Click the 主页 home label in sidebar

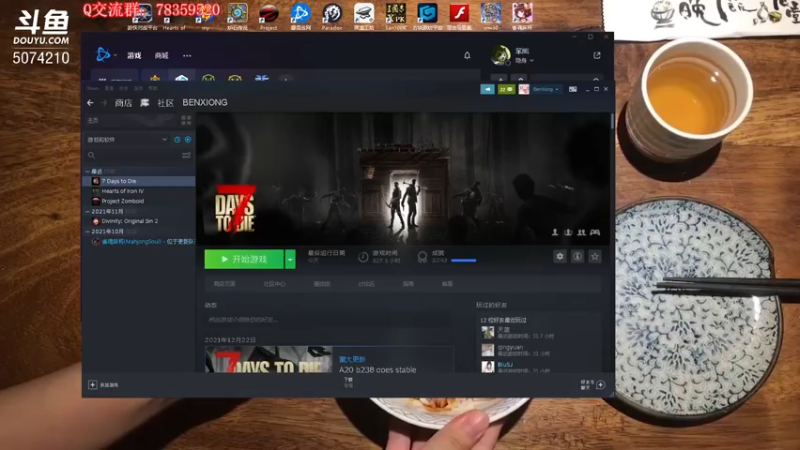click(x=93, y=120)
